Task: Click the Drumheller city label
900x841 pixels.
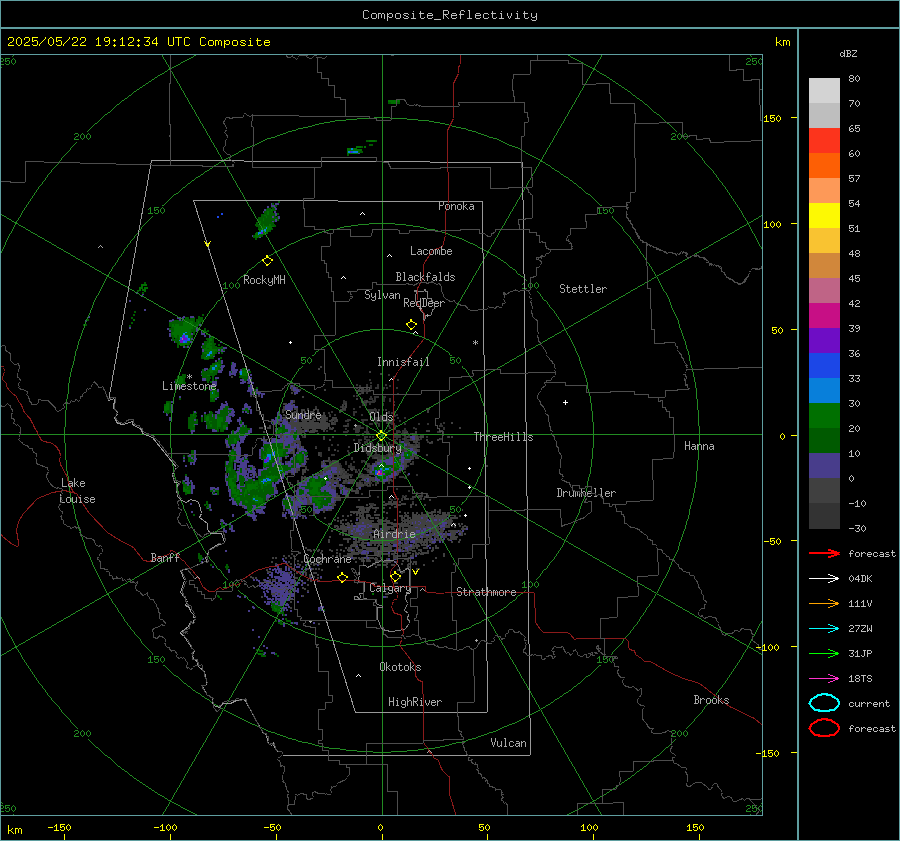Action: (x=586, y=493)
